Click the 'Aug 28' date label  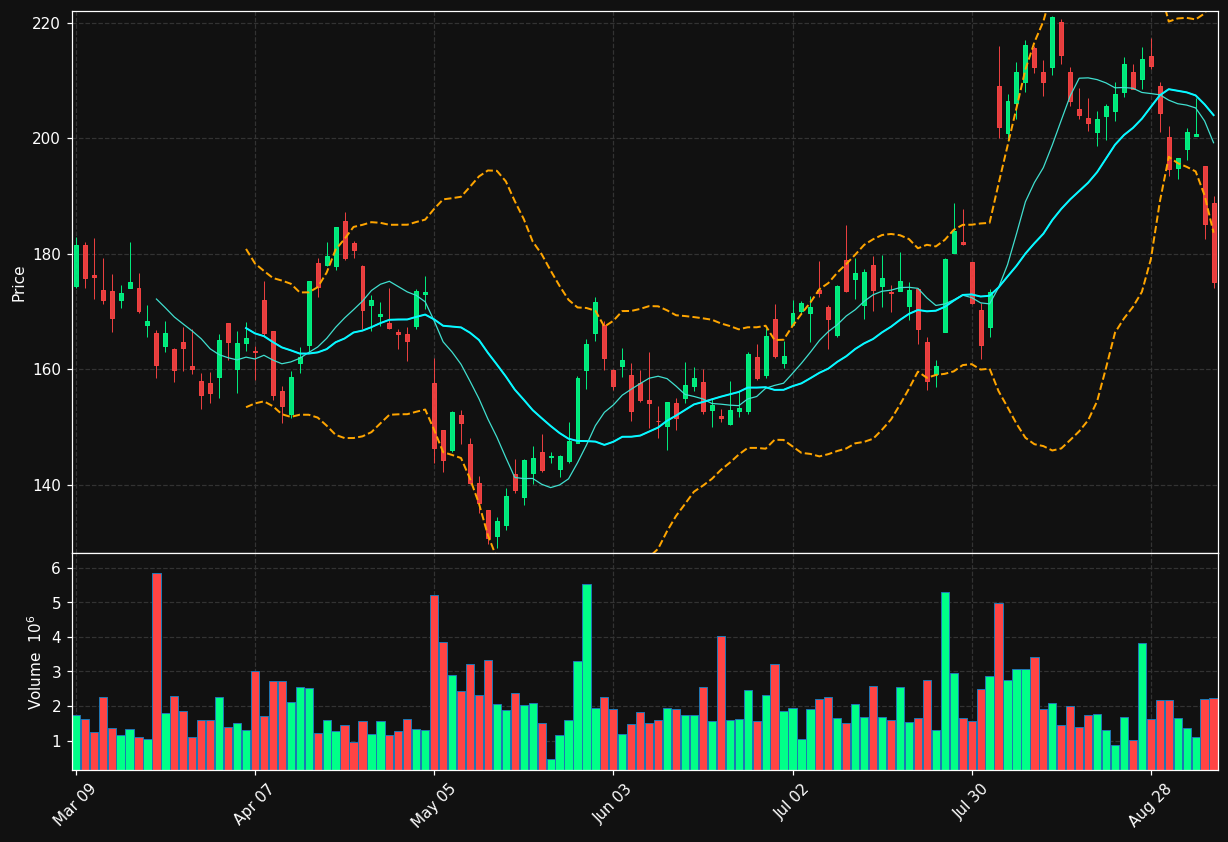1149,803
